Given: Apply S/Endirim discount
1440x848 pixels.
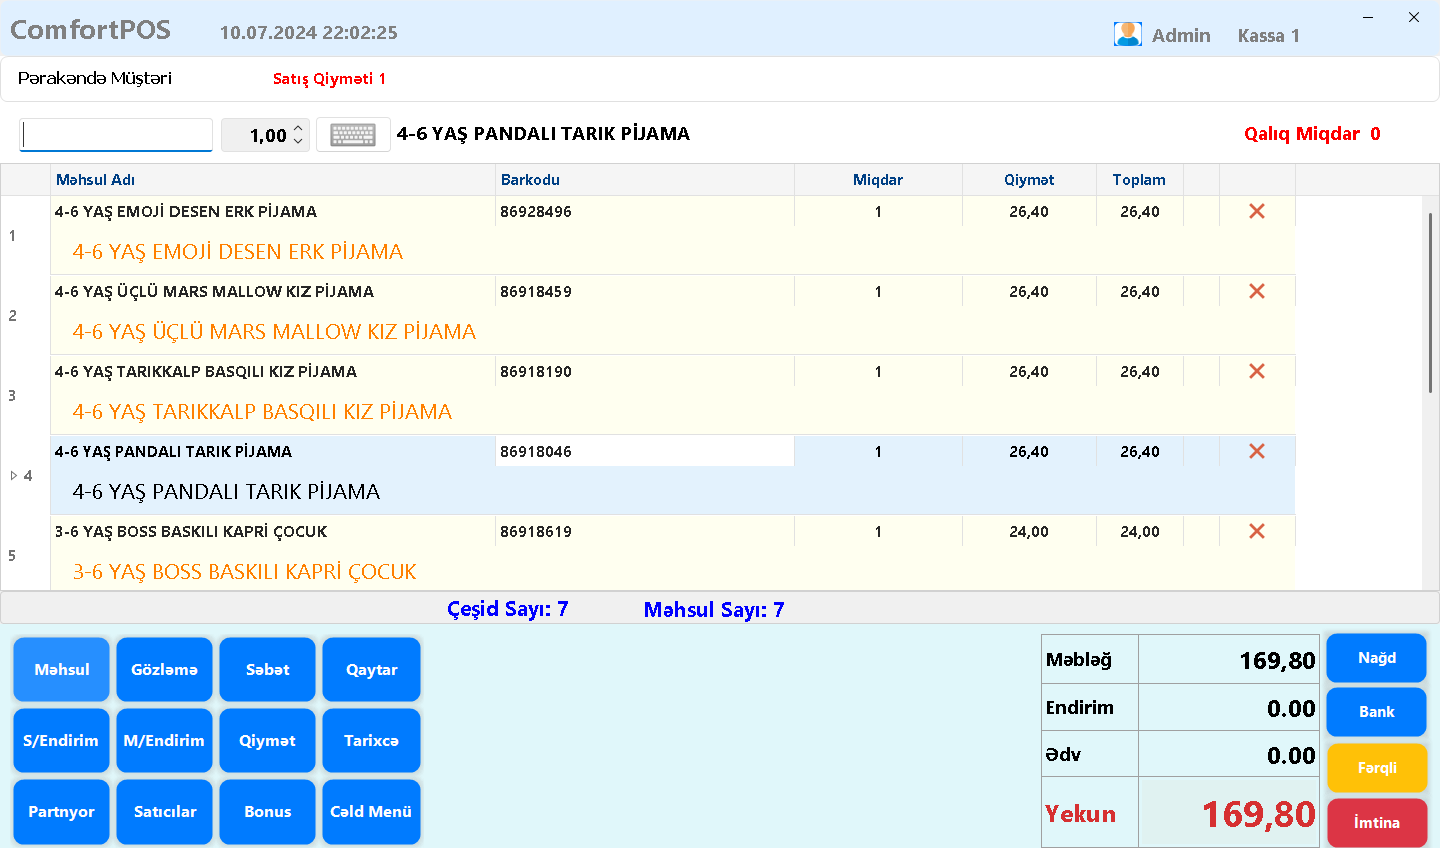Looking at the screenshot, I should pos(61,740).
